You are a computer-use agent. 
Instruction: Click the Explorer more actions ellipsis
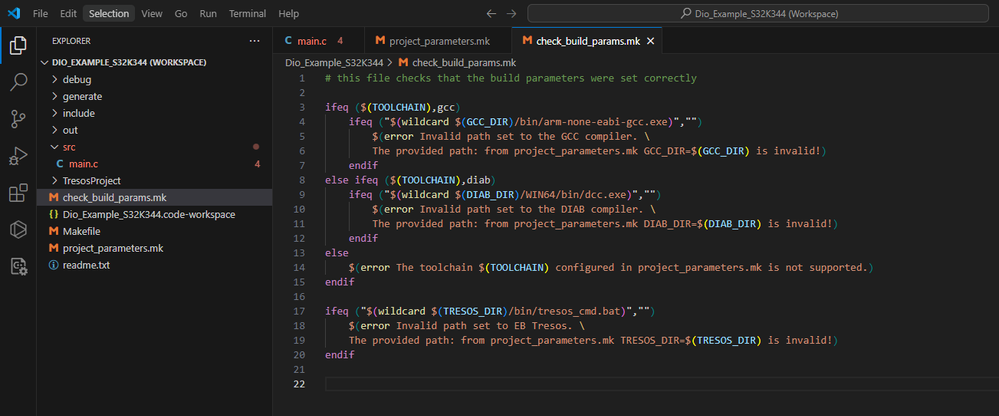click(254, 41)
